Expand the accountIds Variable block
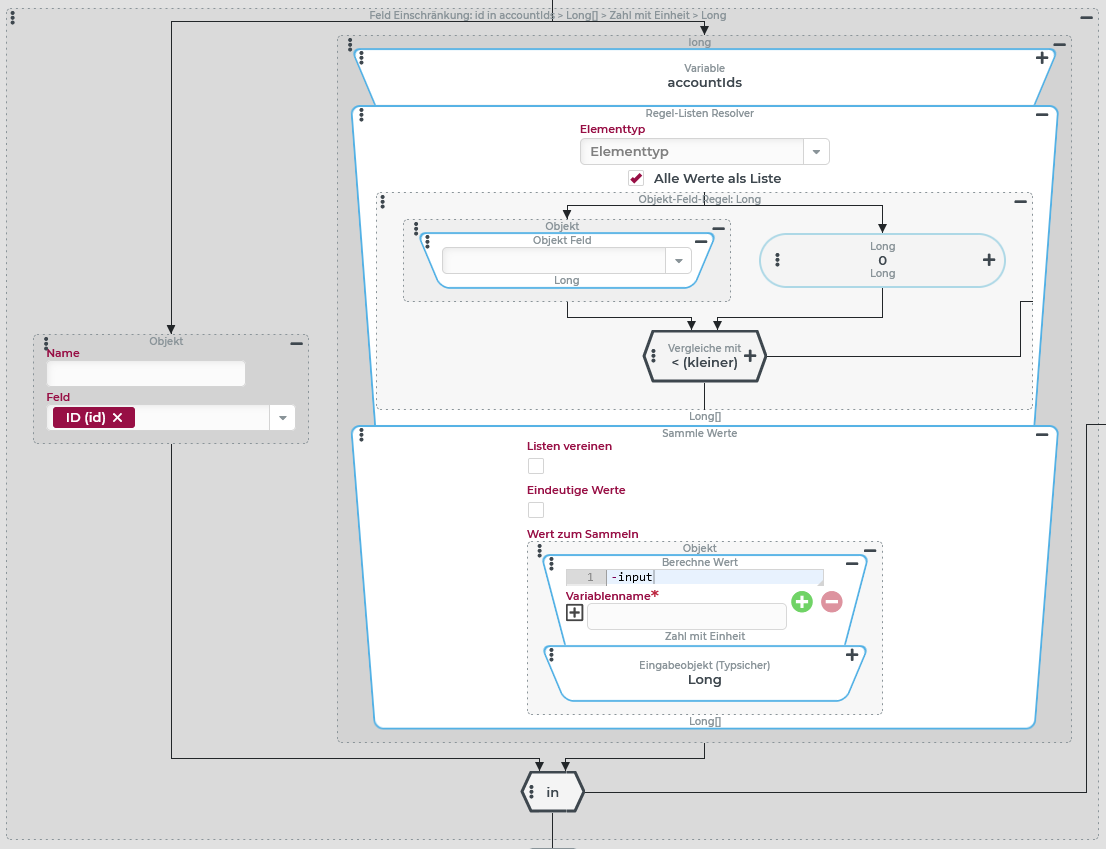Image resolution: width=1106 pixels, height=849 pixels. click(1041, 58)
